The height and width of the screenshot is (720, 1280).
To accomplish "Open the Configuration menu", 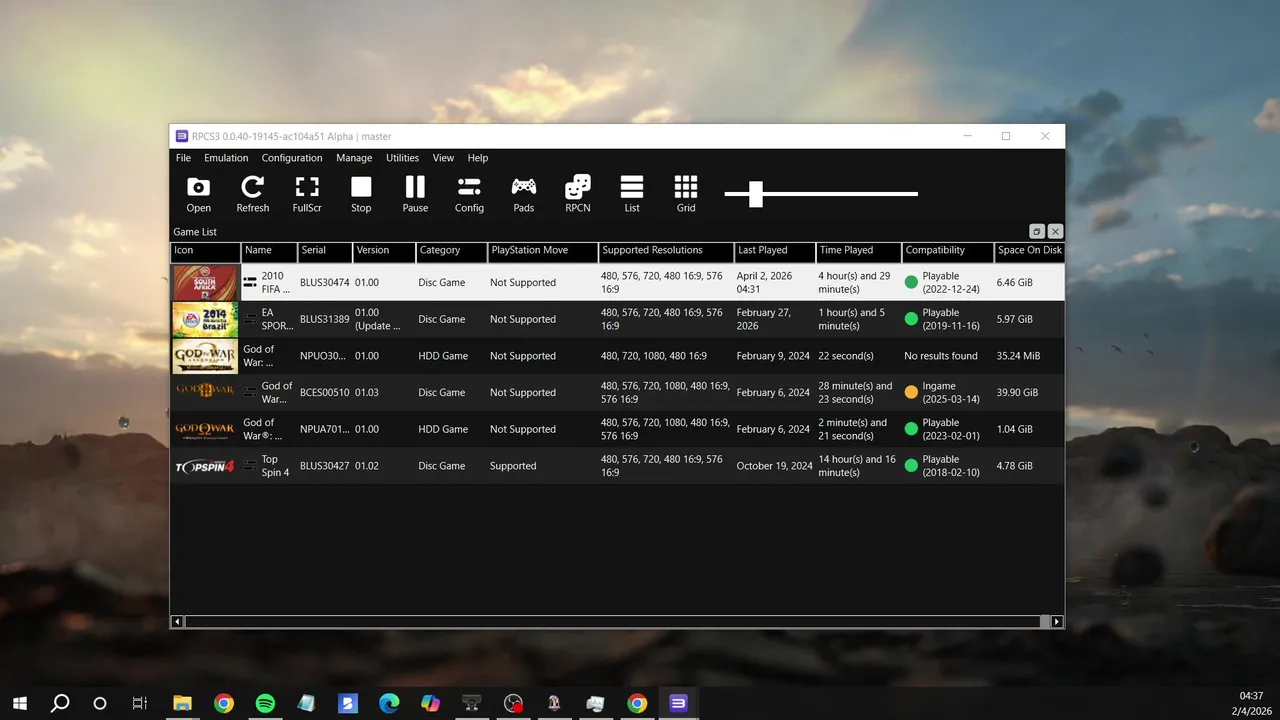I will point(292,158).
